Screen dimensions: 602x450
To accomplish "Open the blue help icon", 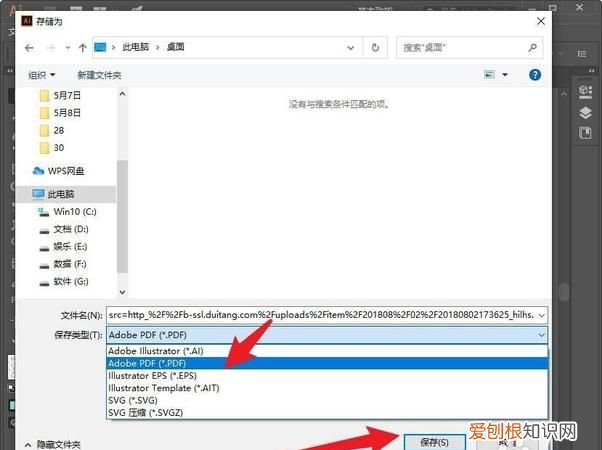I will pos(535,74).
